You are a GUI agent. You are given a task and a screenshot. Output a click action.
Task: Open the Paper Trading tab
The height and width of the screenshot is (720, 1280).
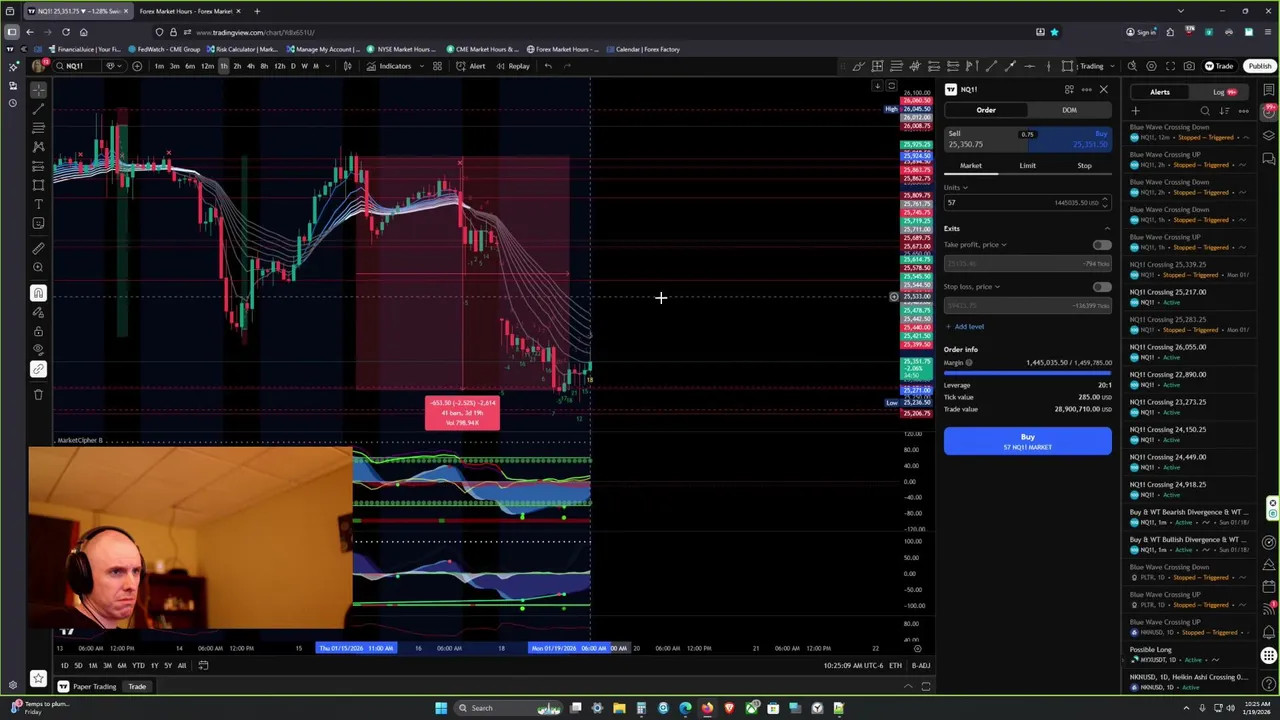[87, 687]
